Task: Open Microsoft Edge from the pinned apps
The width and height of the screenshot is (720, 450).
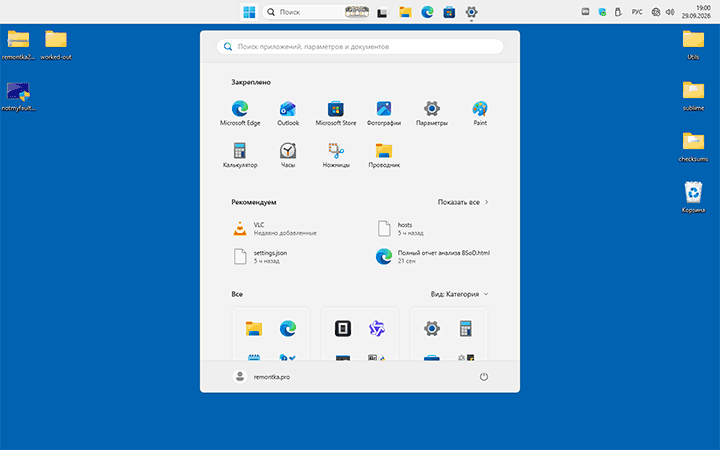Action: coord(240,113)
